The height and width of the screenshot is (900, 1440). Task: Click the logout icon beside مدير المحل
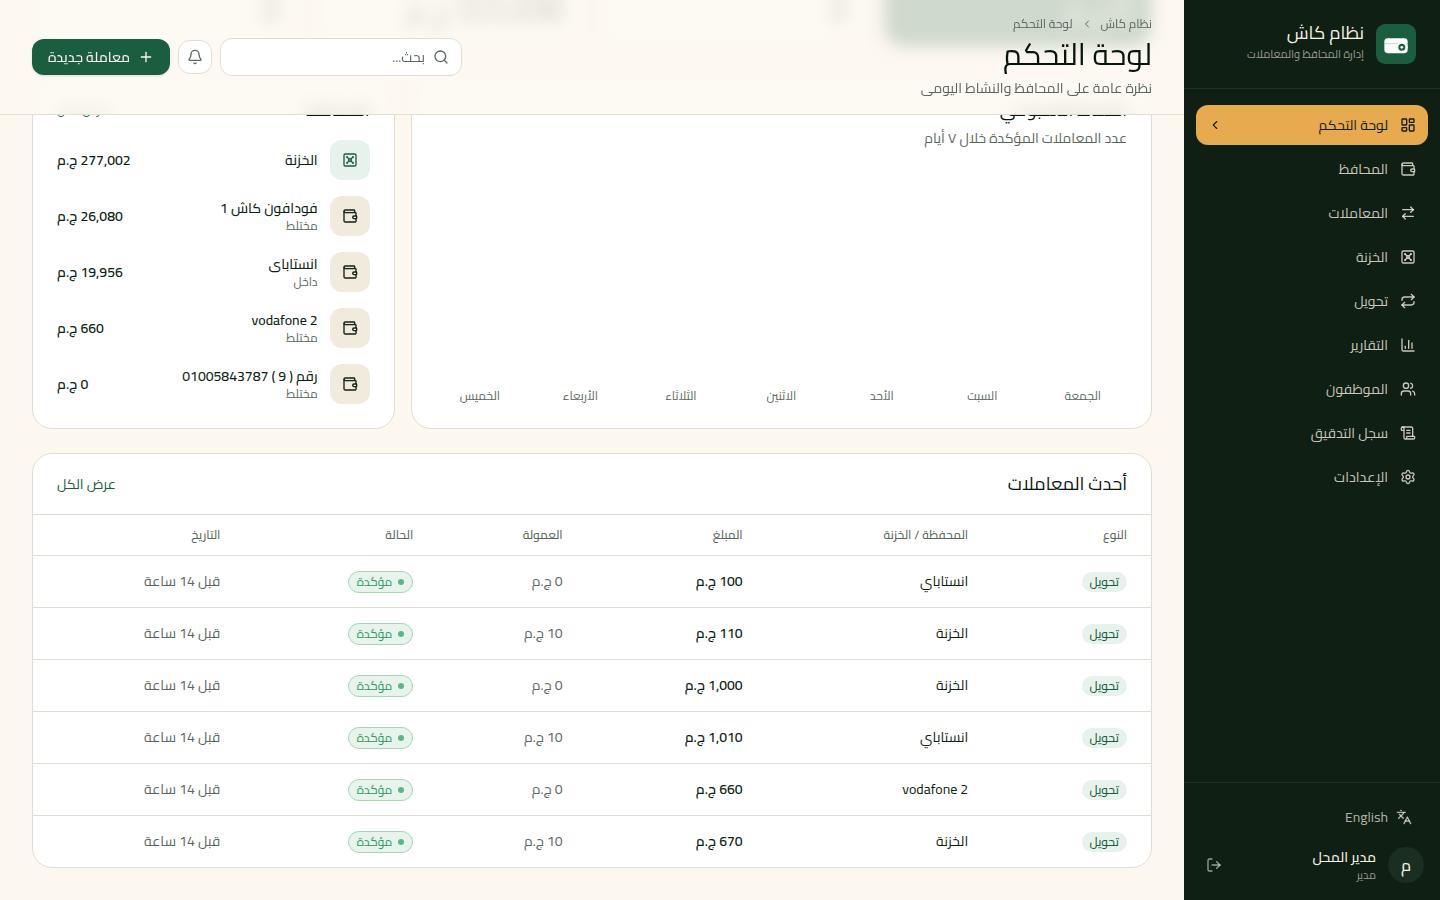(1214, 865)
